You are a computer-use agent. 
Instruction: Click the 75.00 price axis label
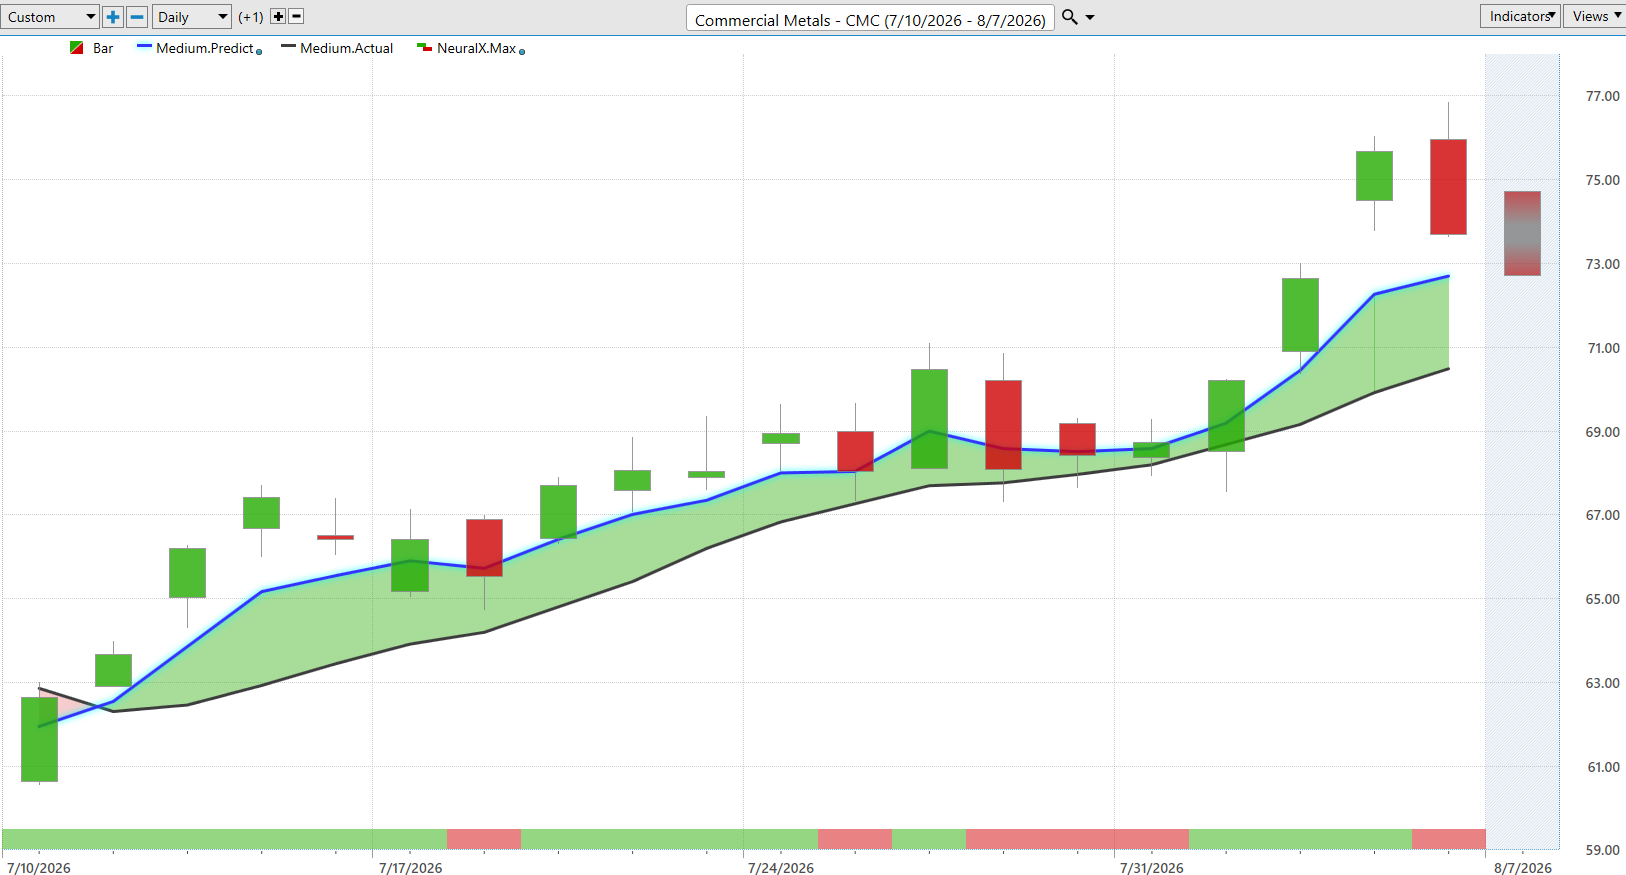[x=1603, y=180]
